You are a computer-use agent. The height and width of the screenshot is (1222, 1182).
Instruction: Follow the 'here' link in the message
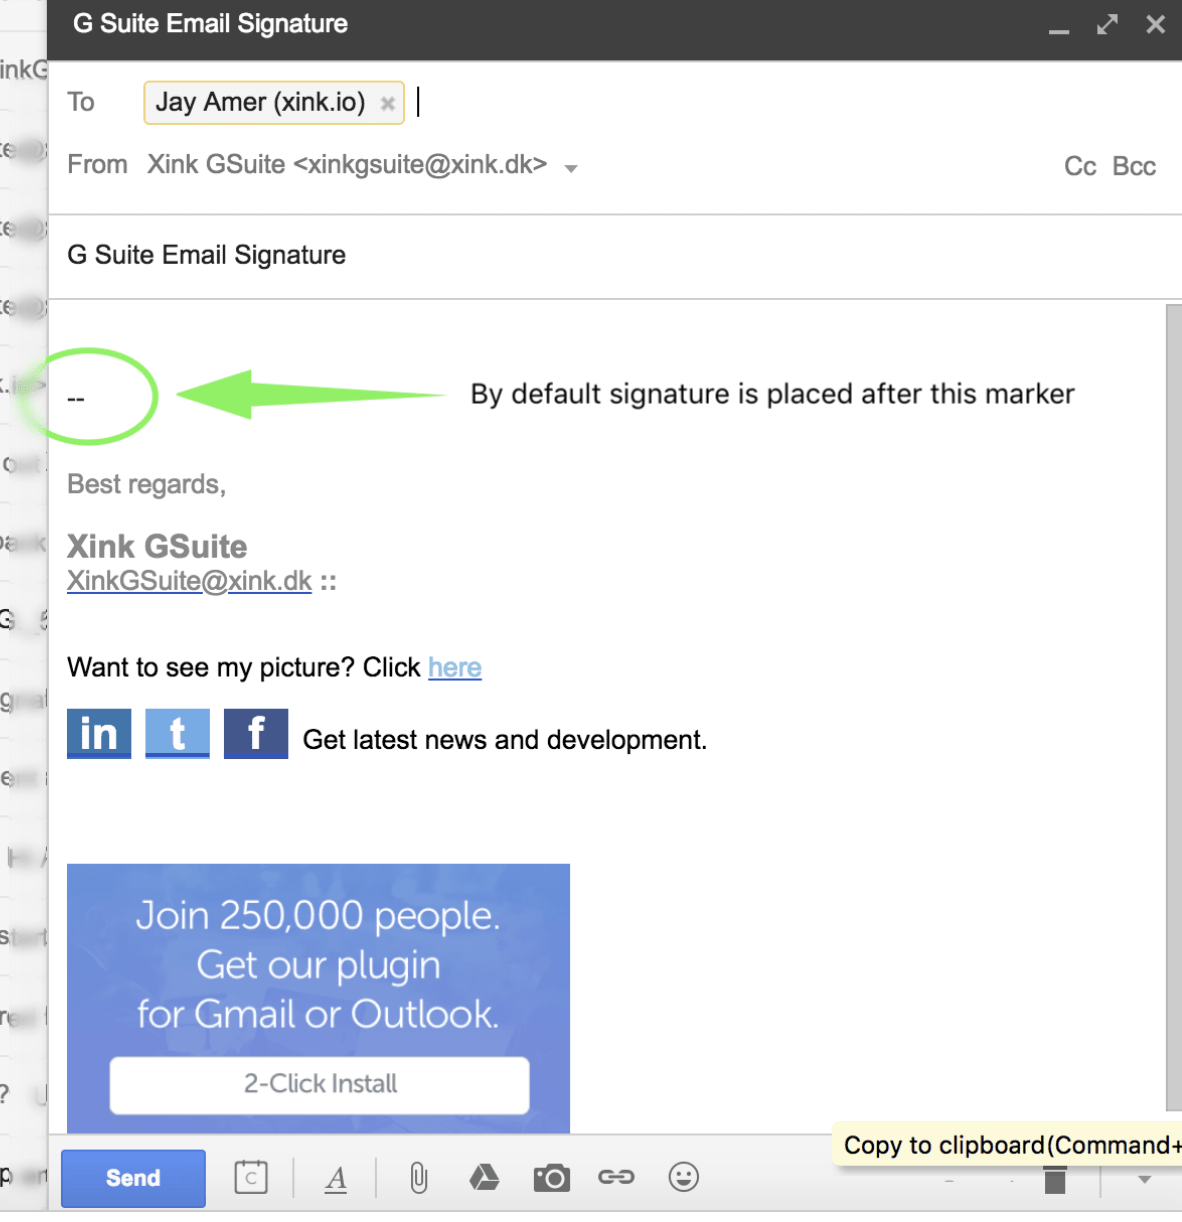pos(454,667)
